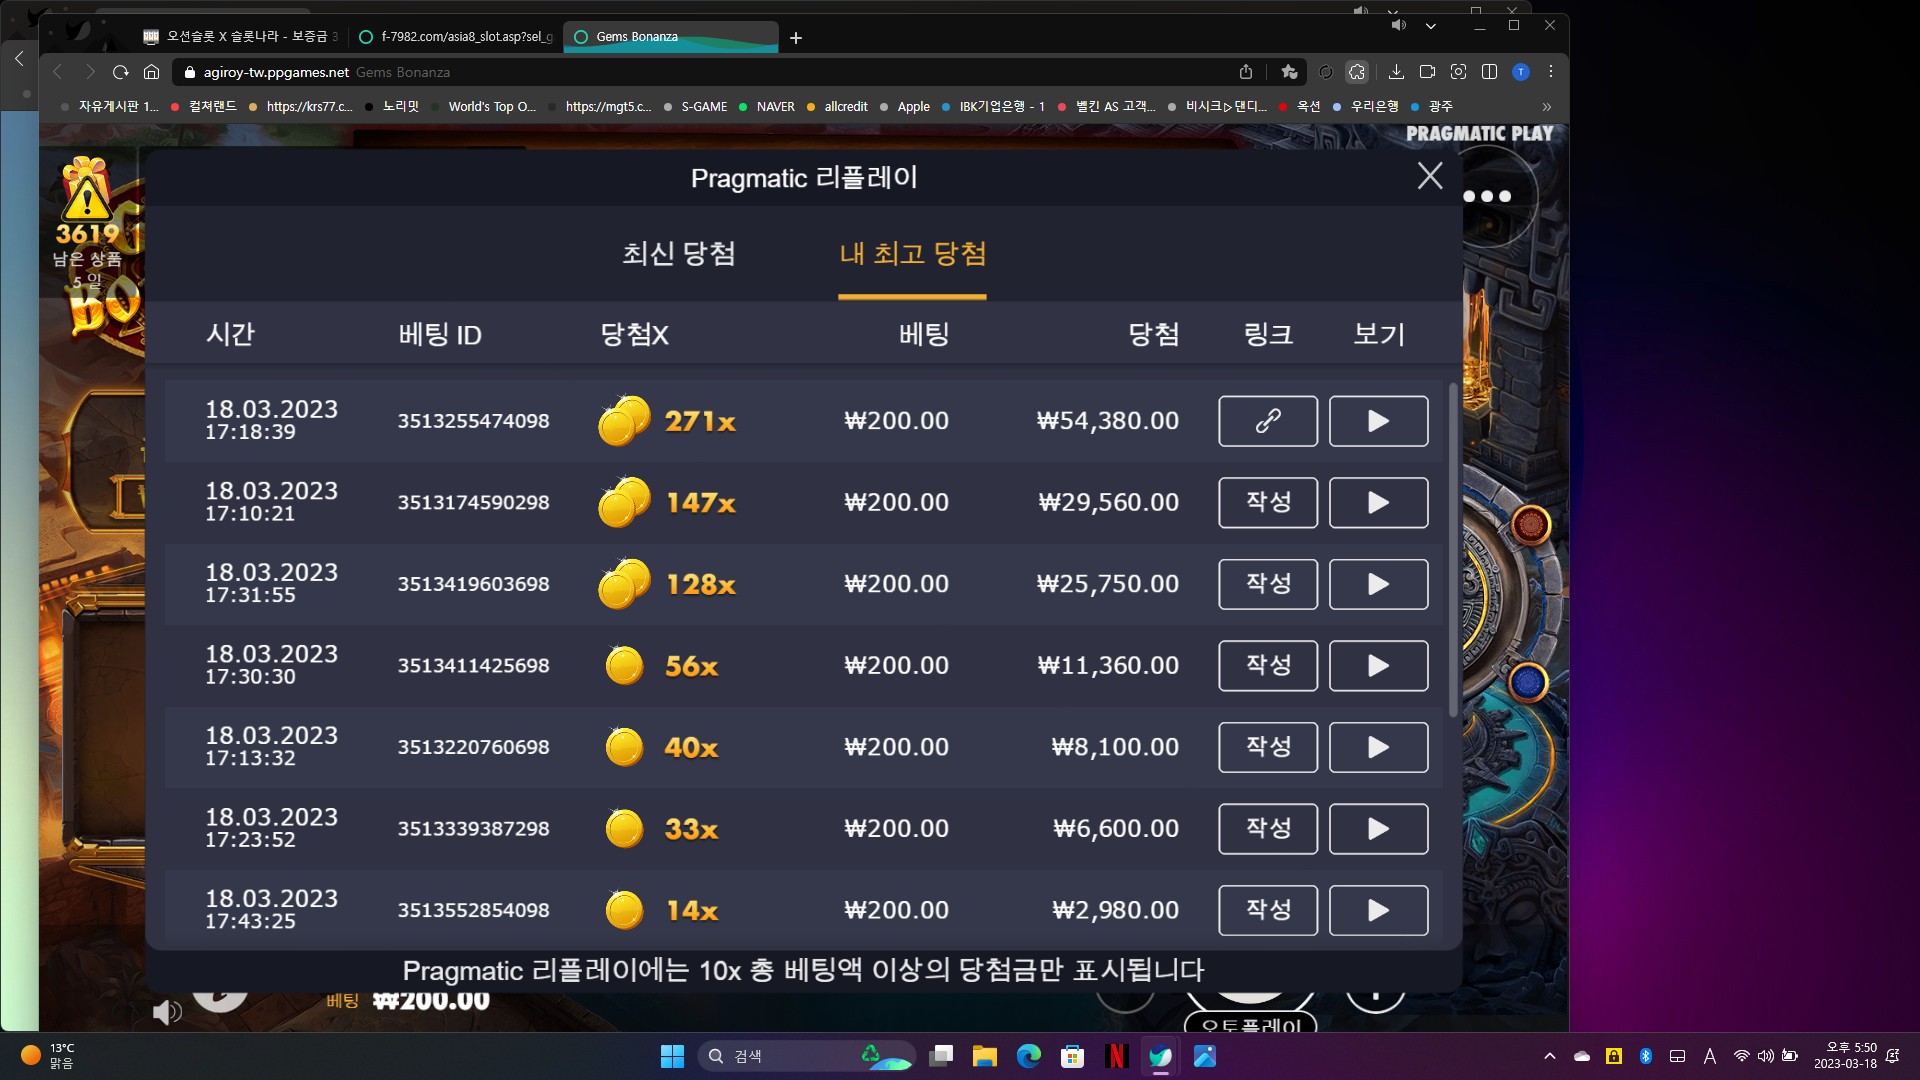Show hidden system tray icons
Viewport: 1920px width, 1080px height.
(1550, 1056)
